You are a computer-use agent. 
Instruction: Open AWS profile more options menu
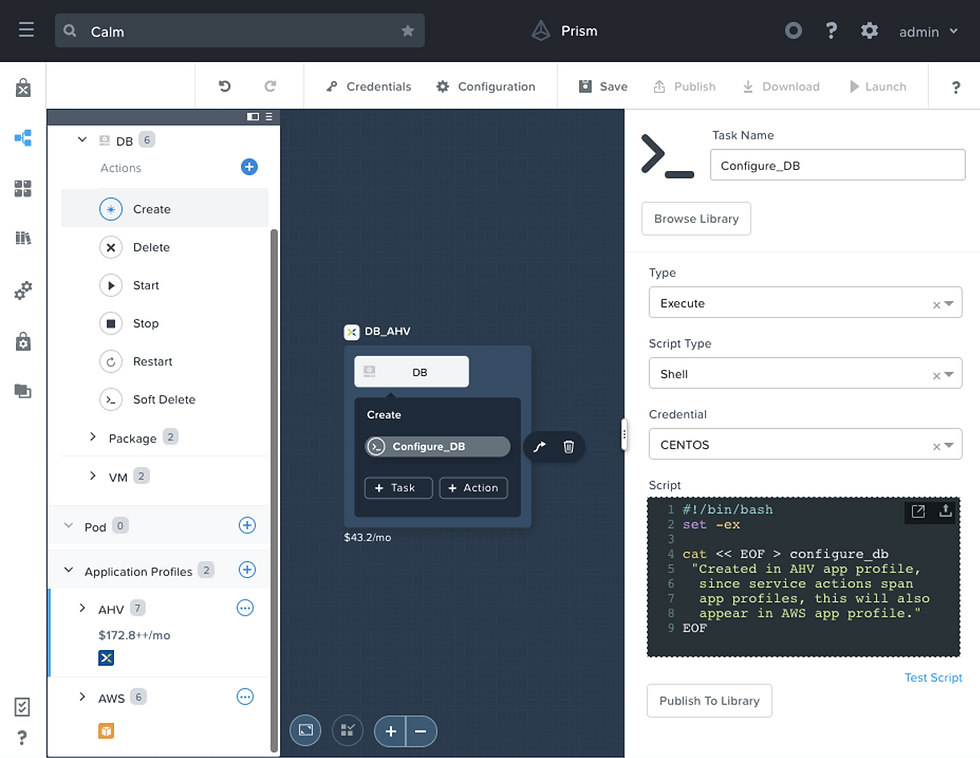tap(245, 696)
